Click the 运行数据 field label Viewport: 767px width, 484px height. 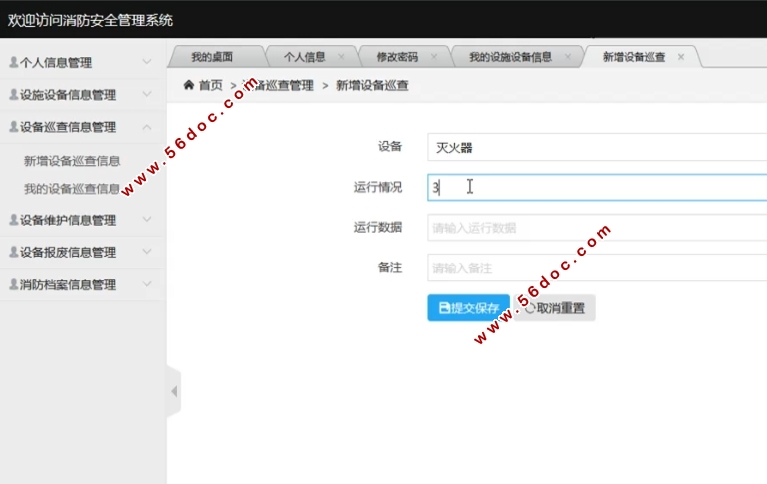click(x=378, y=228)
